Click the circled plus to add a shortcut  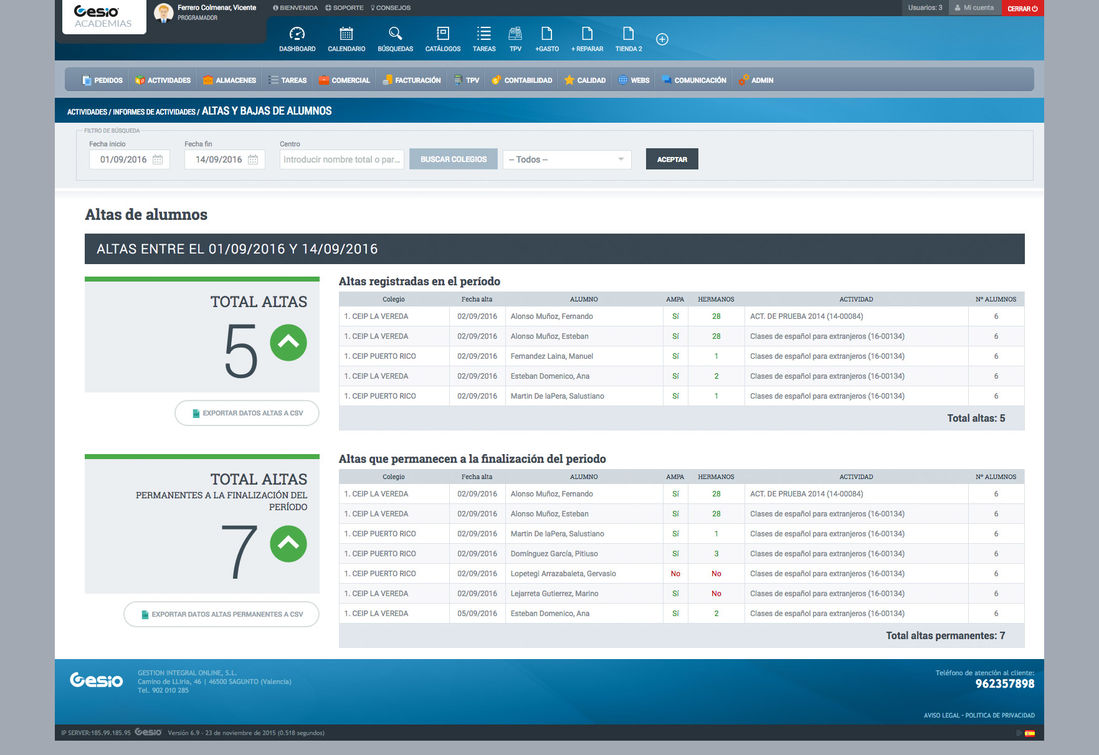[662, 39]
